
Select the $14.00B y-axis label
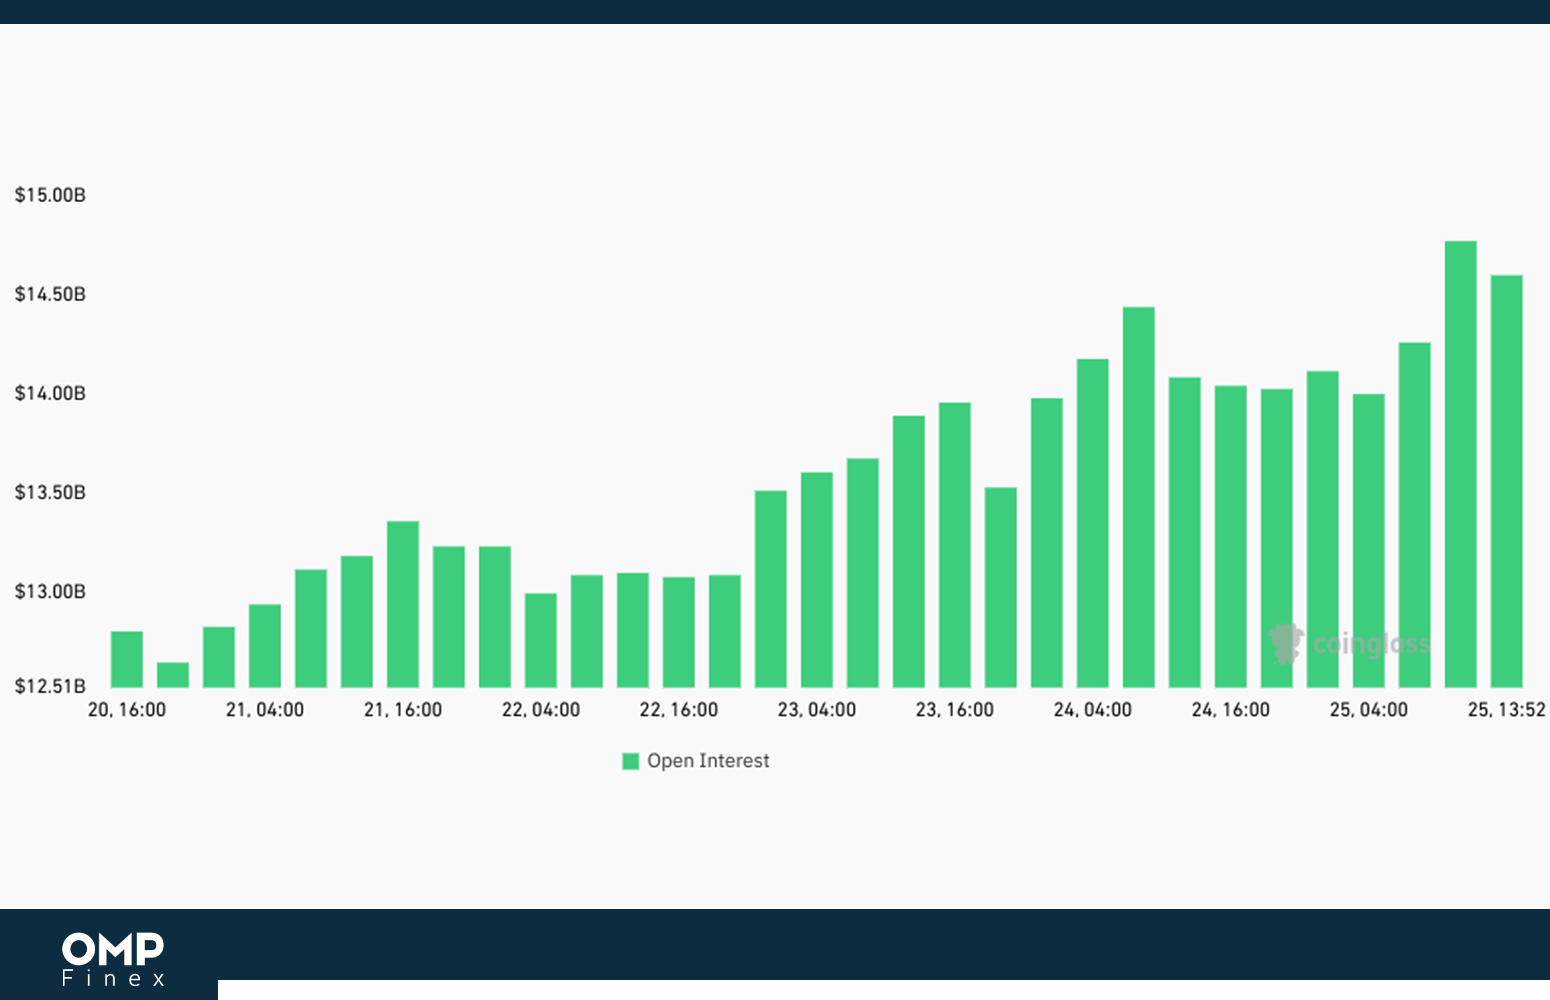50,393
